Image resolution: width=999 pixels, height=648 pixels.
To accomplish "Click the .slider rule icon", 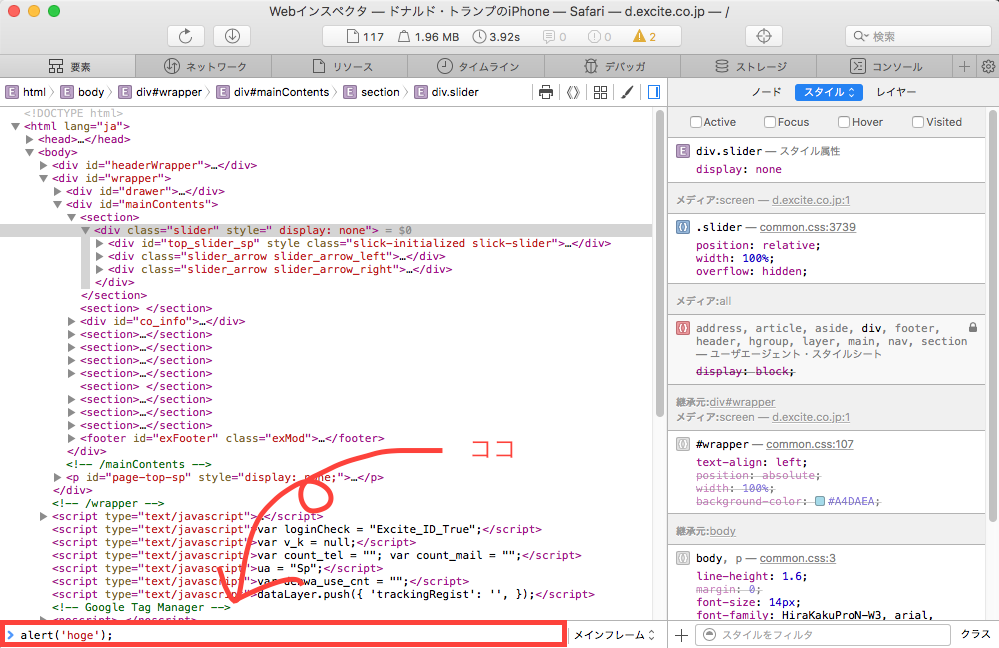I will tap(683, 227).
